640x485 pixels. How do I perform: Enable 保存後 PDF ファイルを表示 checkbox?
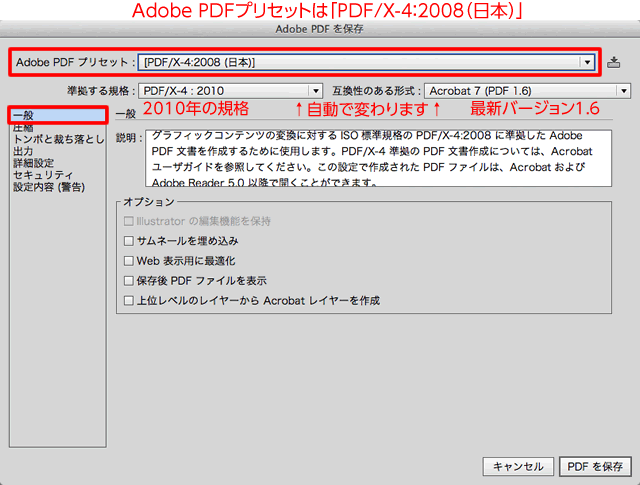tap(129, 280)
